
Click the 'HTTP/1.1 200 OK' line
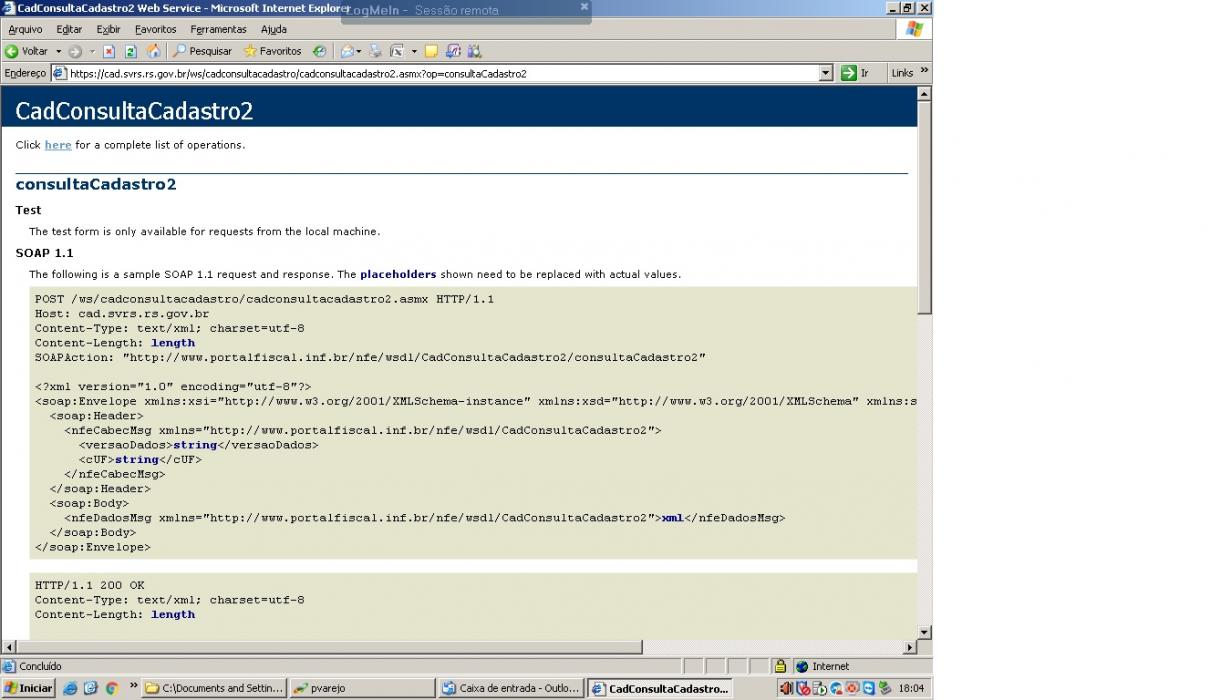tap(90, 586)
